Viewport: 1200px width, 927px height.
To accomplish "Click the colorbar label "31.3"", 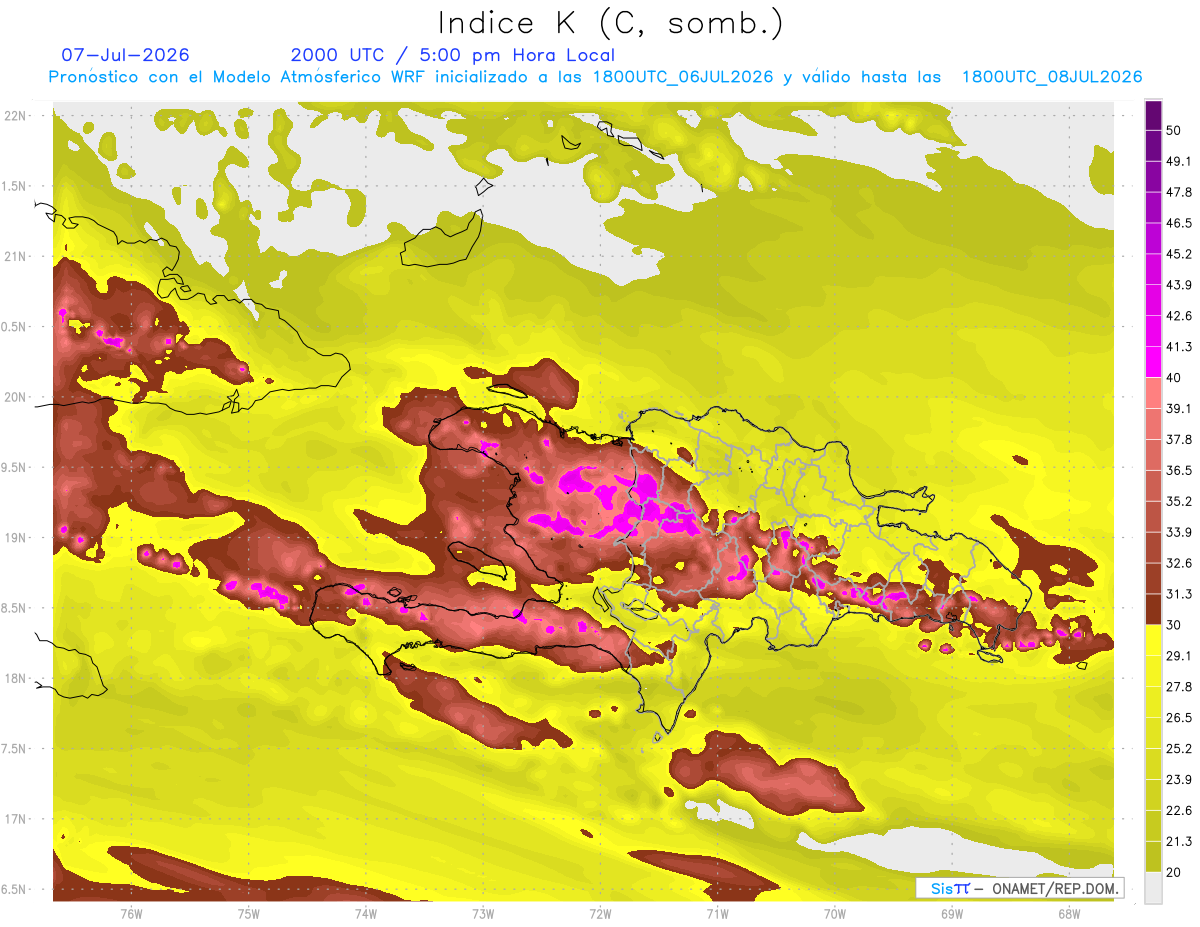I will [1179, 594].
